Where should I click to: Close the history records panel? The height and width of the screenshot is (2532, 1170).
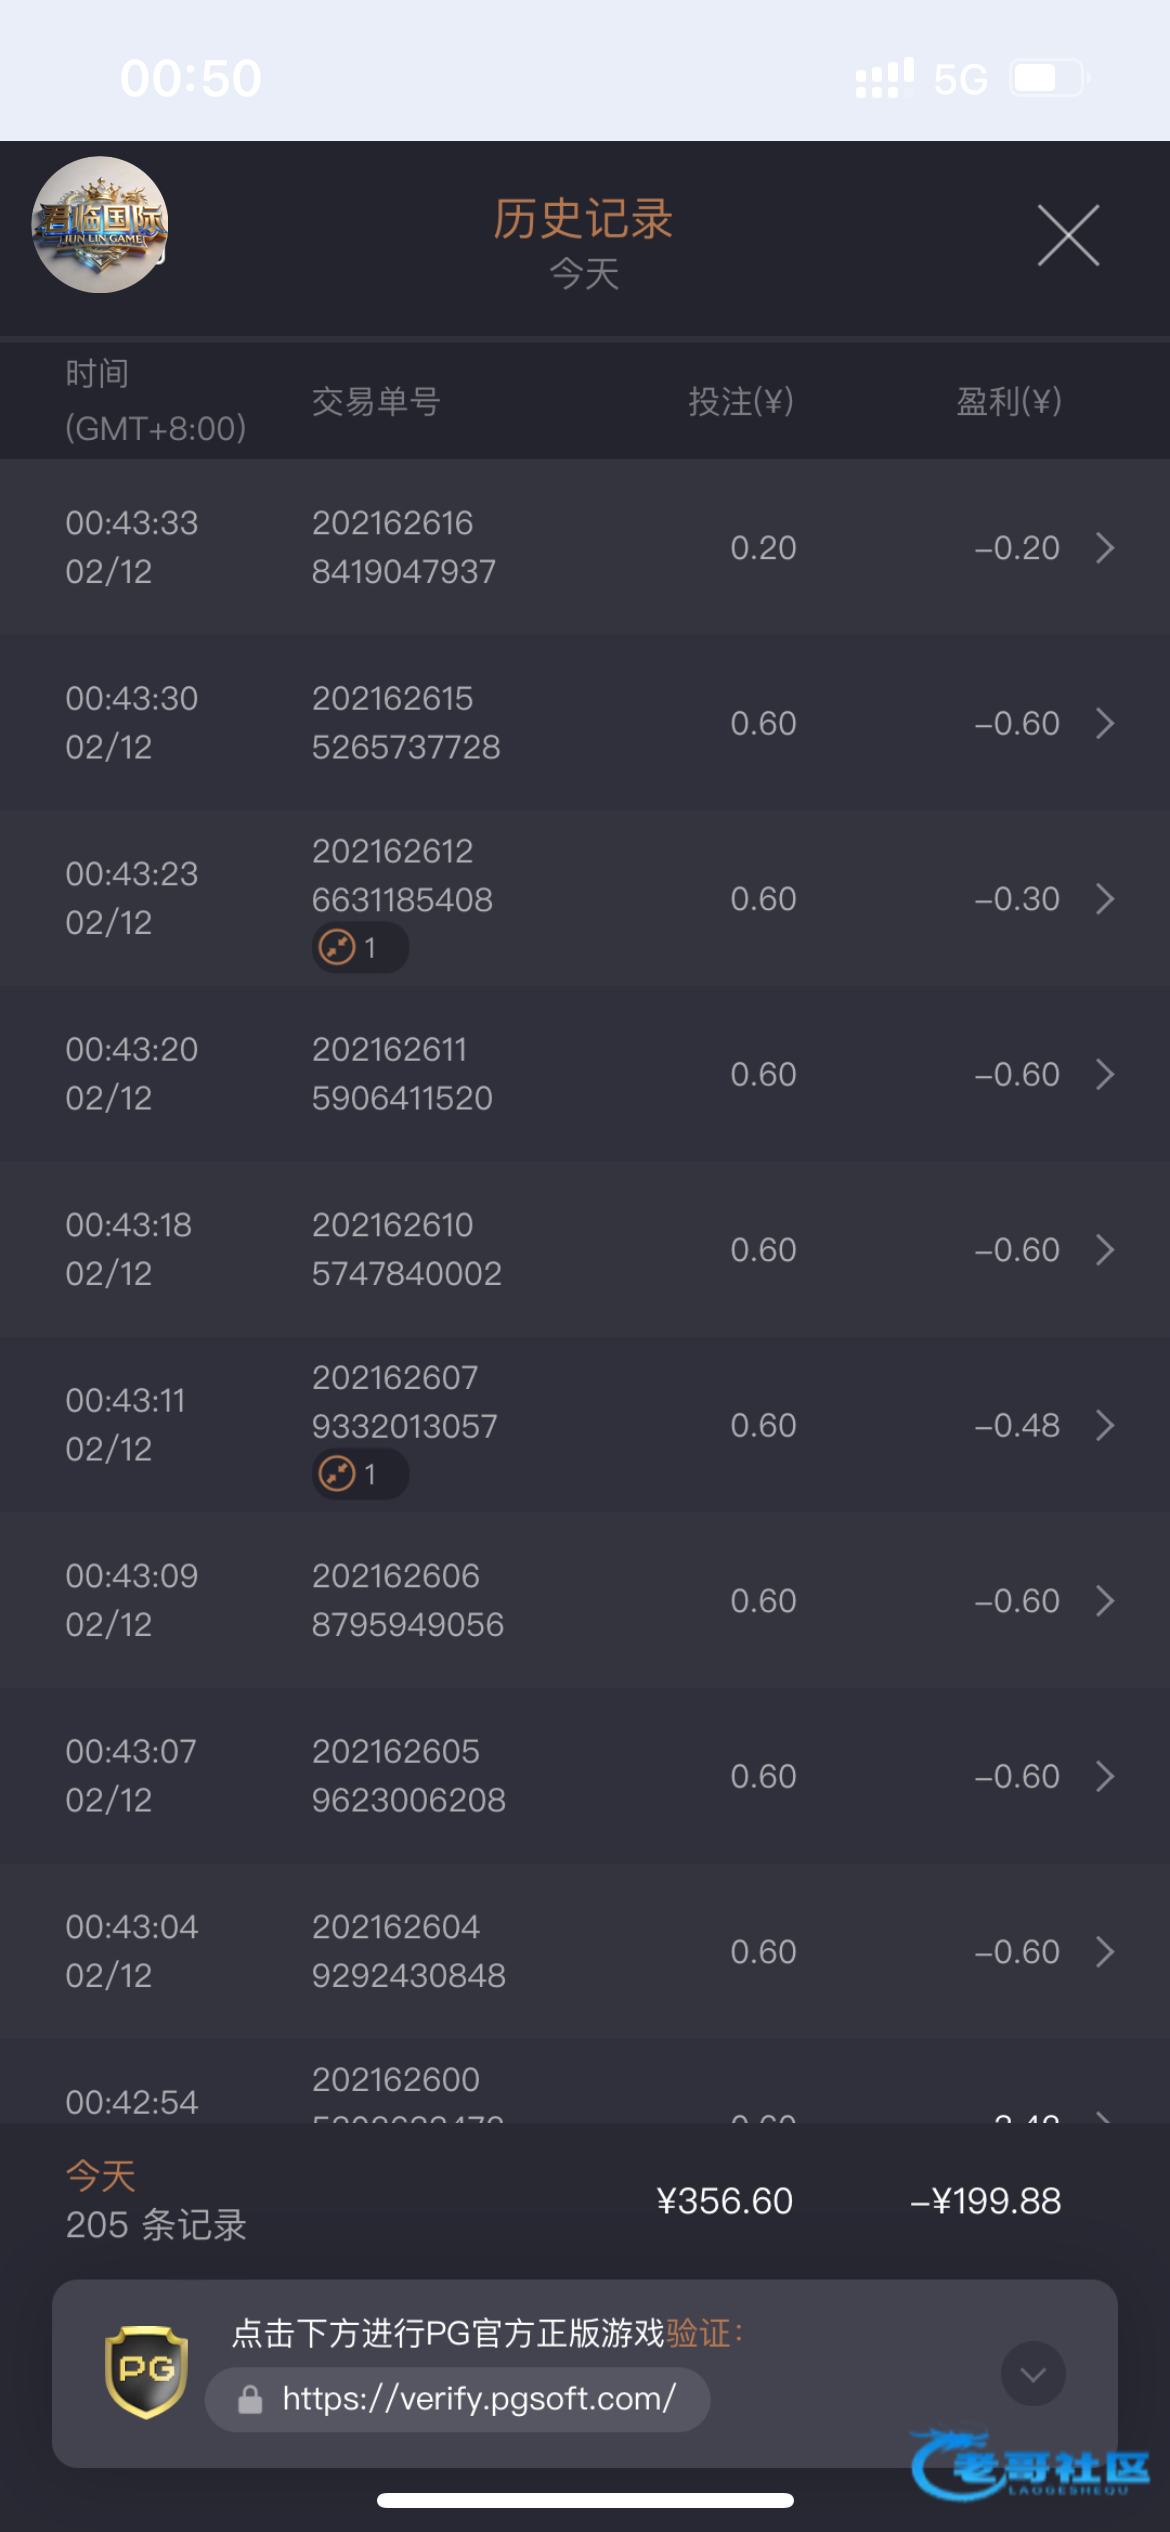point(1068,236)
